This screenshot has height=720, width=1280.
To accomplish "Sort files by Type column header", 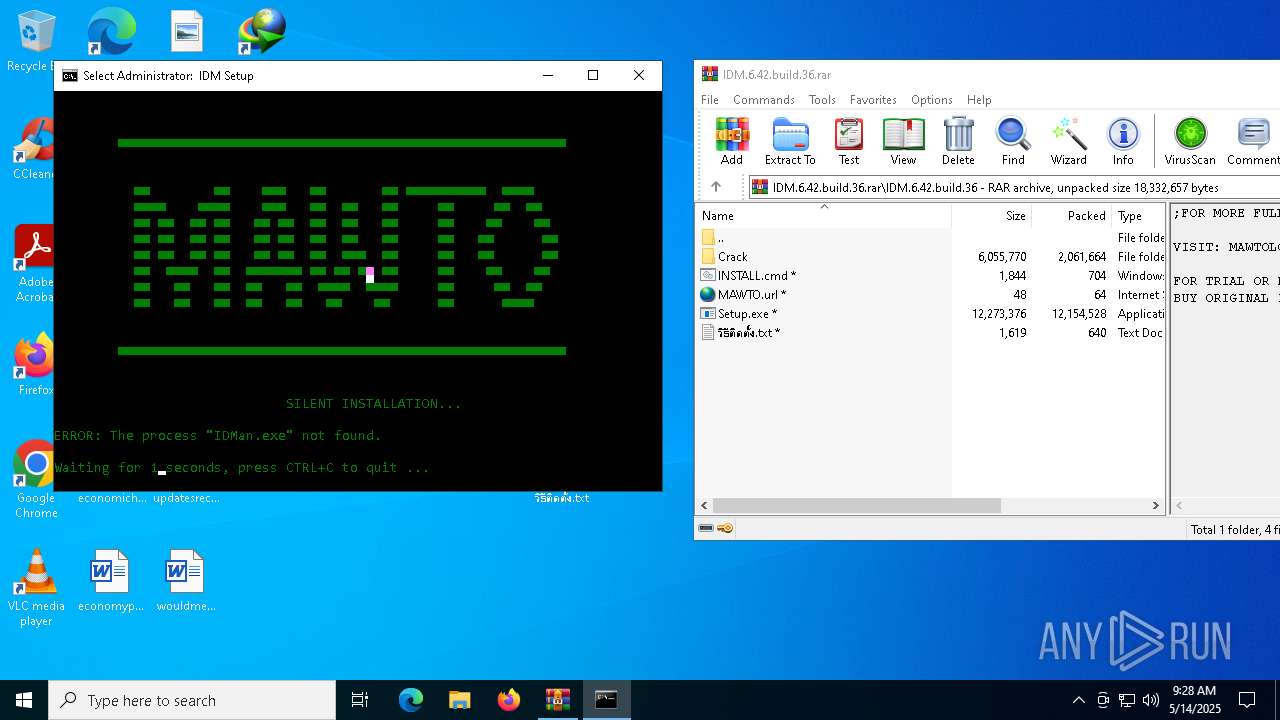I will [x=1138, y=215].
